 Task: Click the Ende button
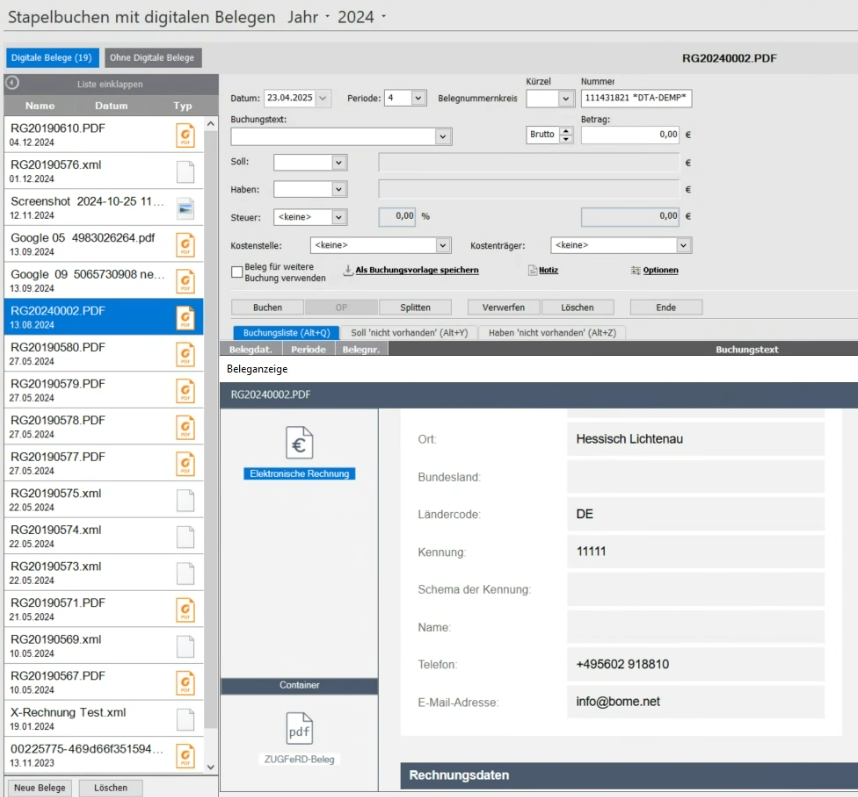pos(666,307)
